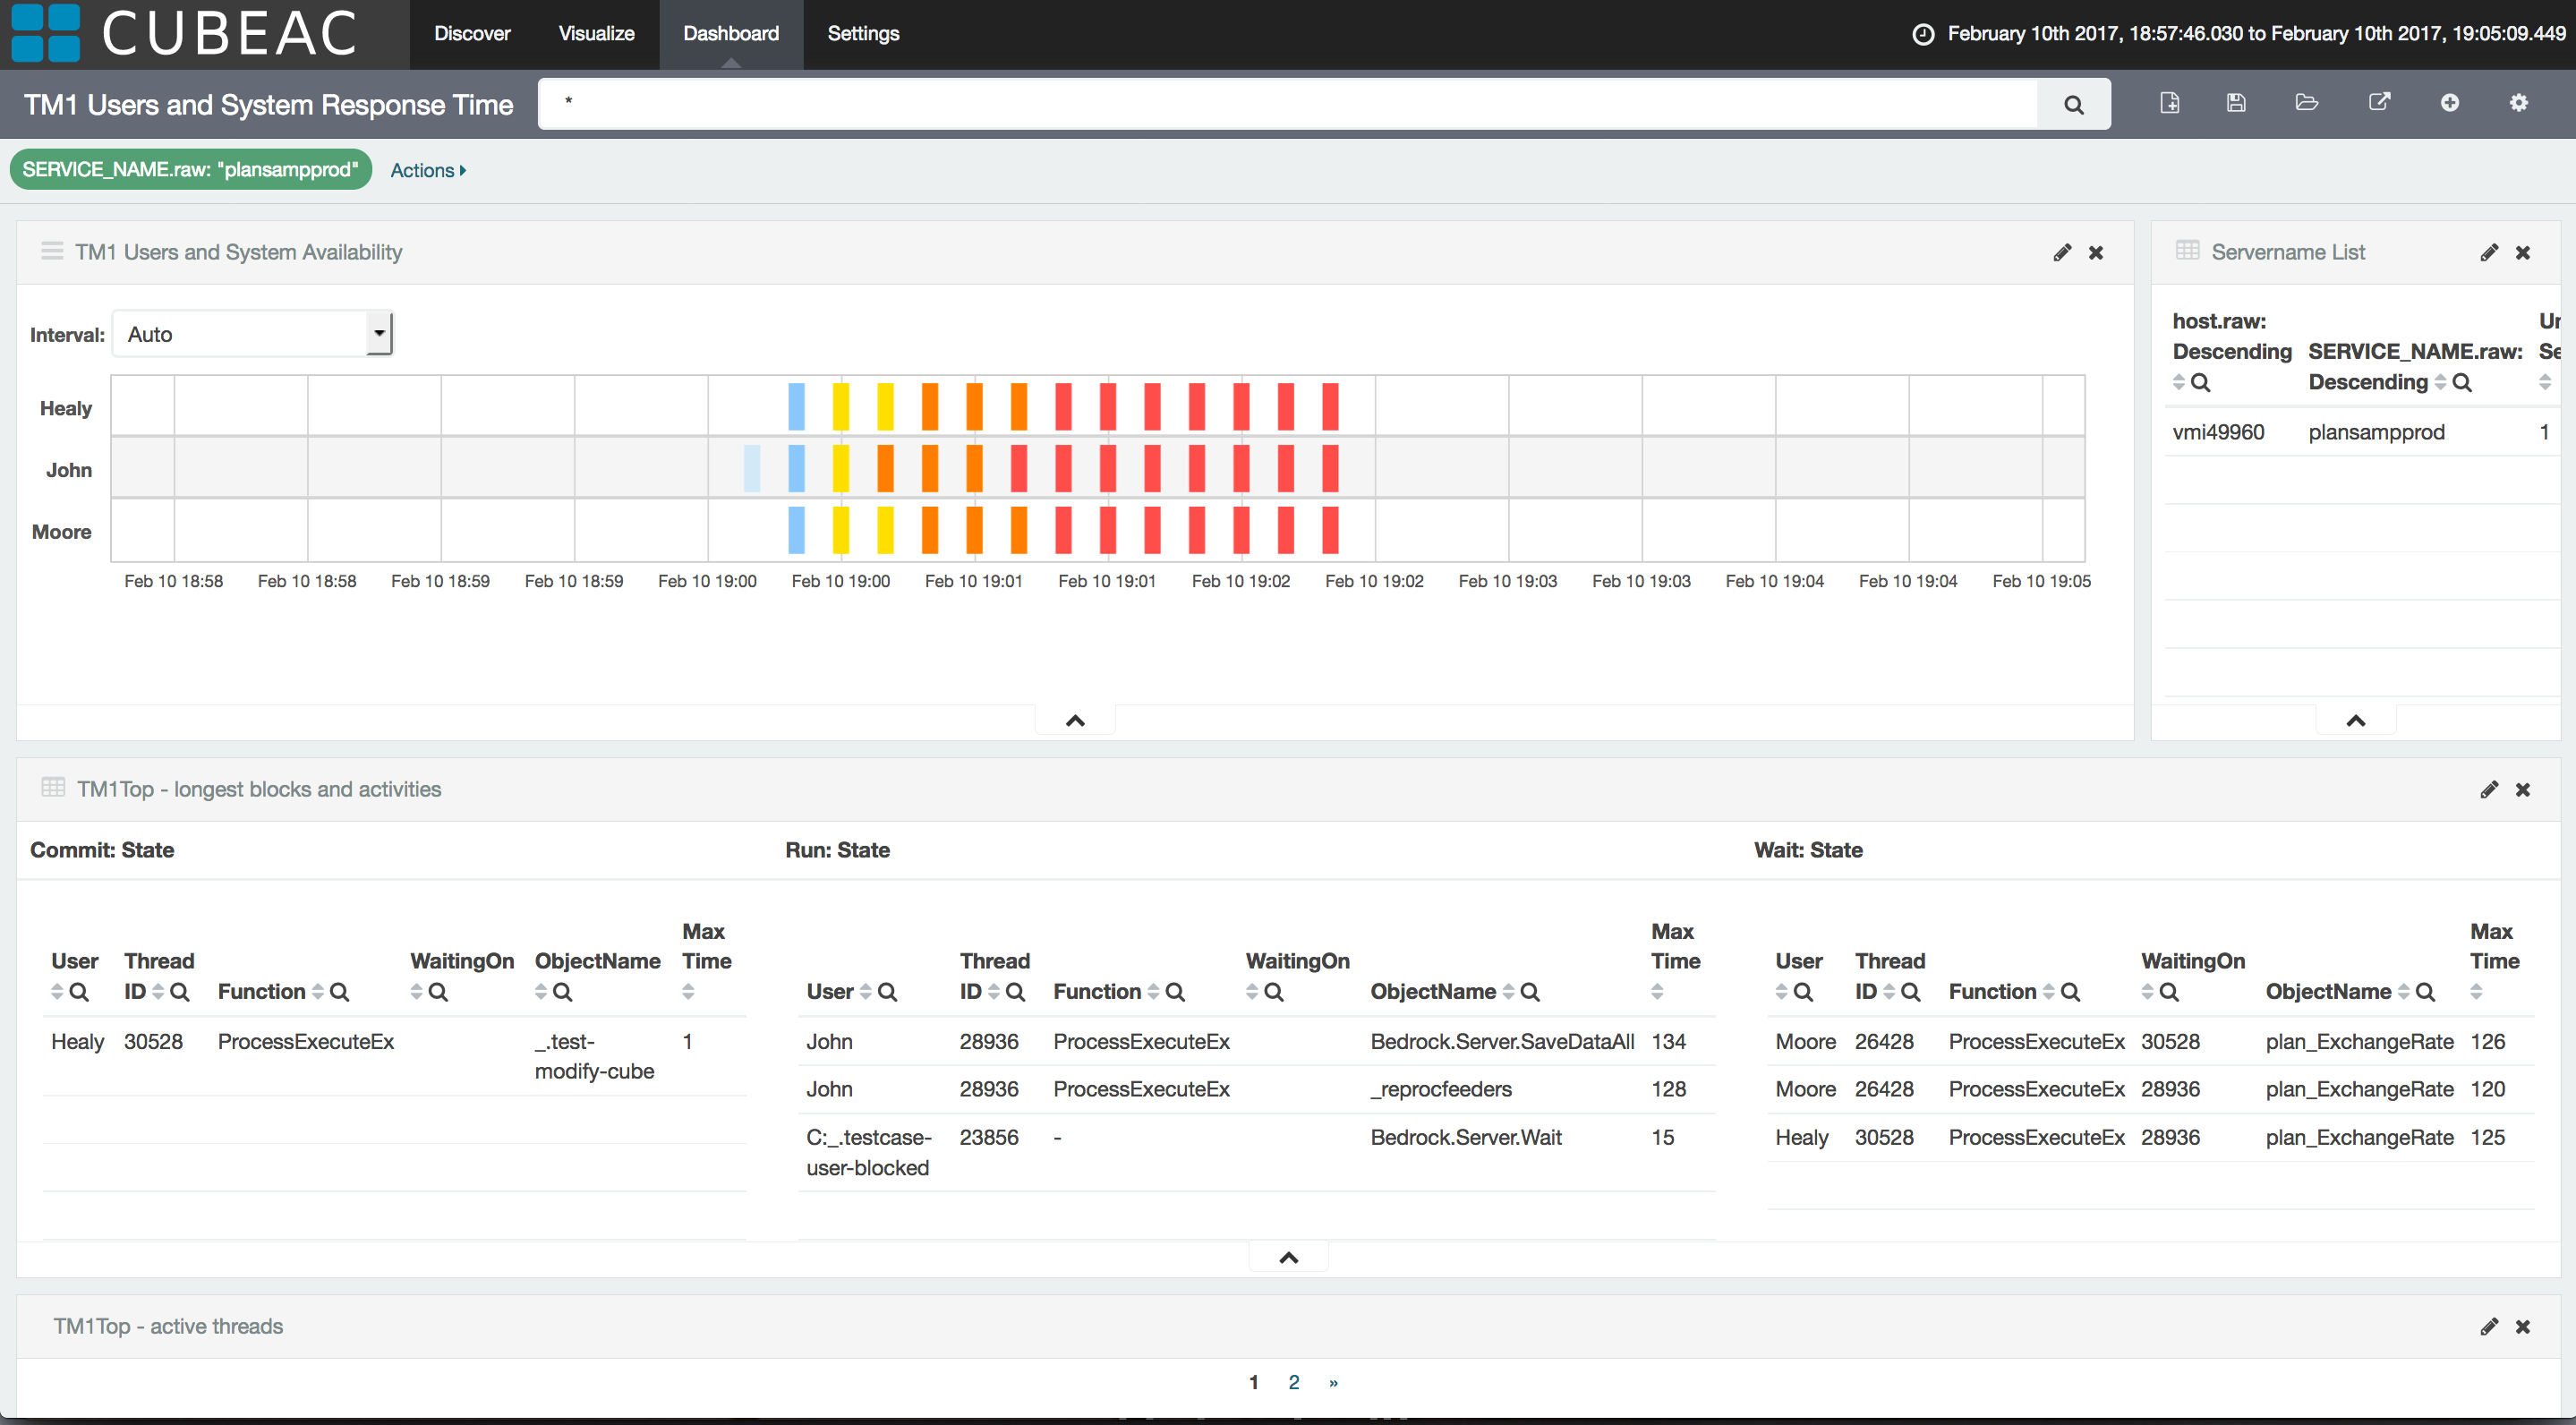Edit TM1Top active threads panel
Viewport: 2576px width, 1425px height.
coord(2489,1327)
